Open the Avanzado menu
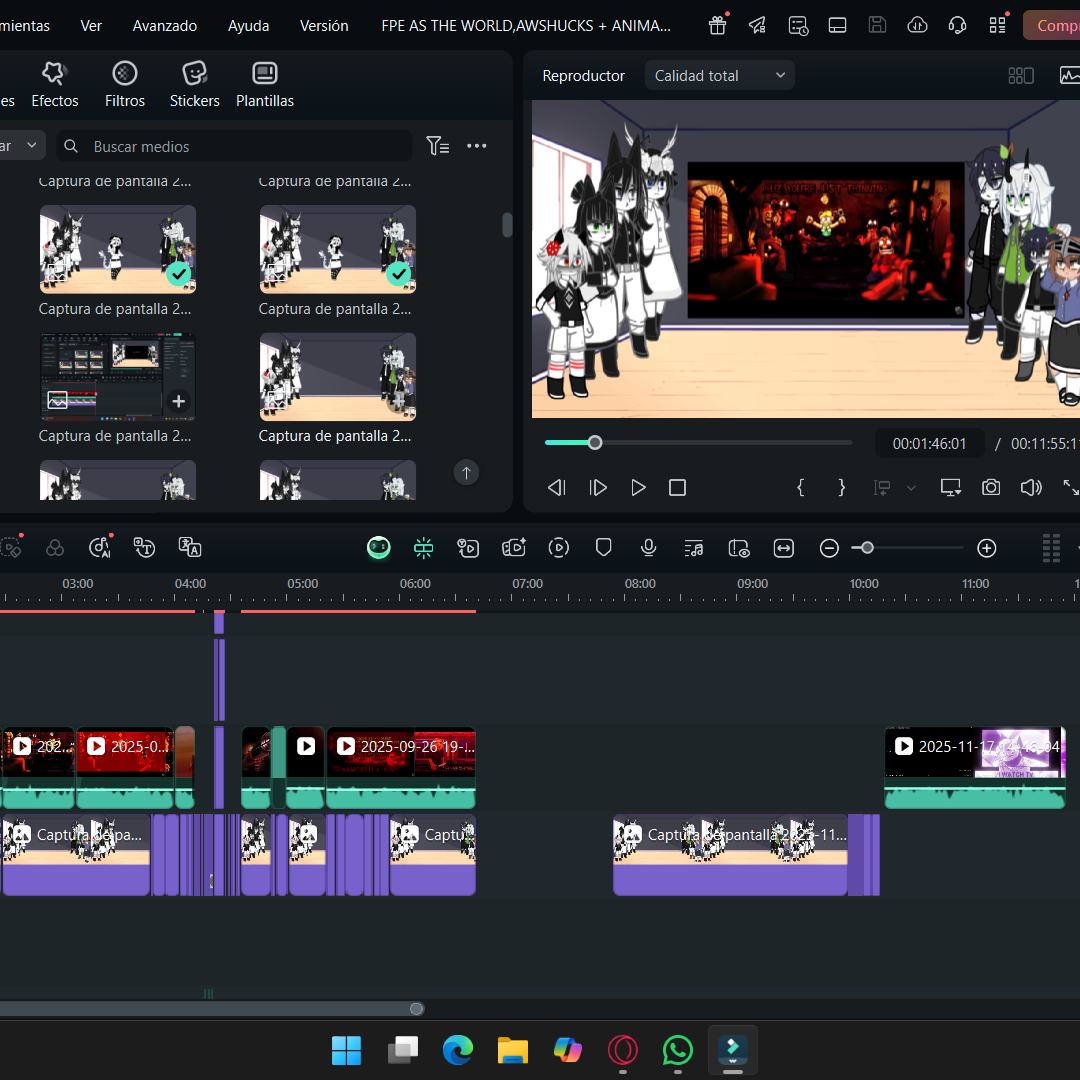The width and height of the screenshot is (1080, 1080). click(x=165, y=26)
